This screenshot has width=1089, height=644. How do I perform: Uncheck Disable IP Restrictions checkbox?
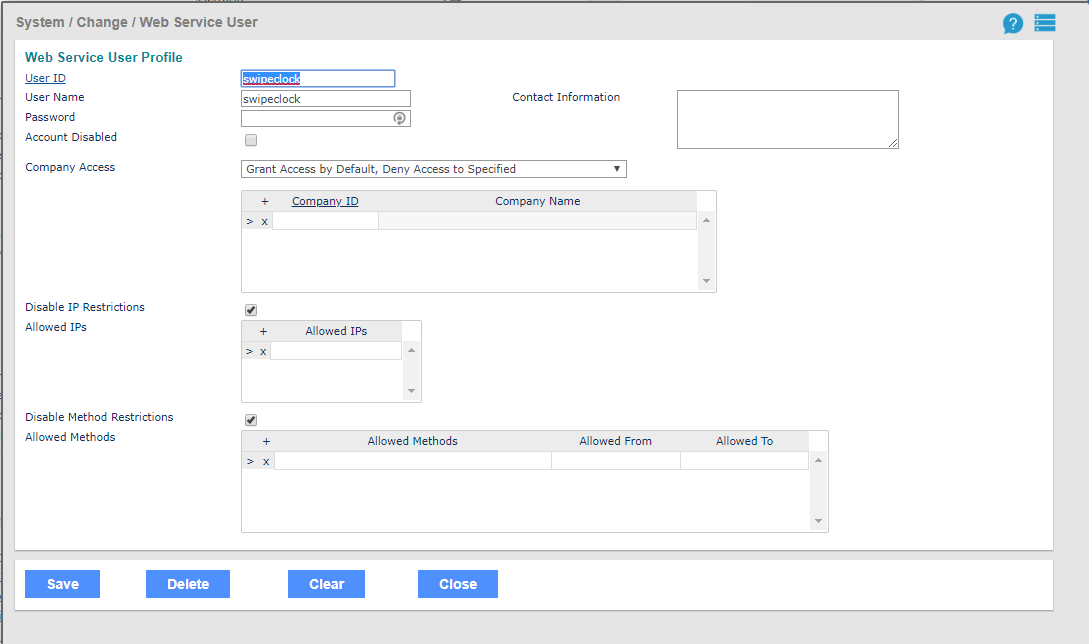pyautogui.click(x=251, y=310)
